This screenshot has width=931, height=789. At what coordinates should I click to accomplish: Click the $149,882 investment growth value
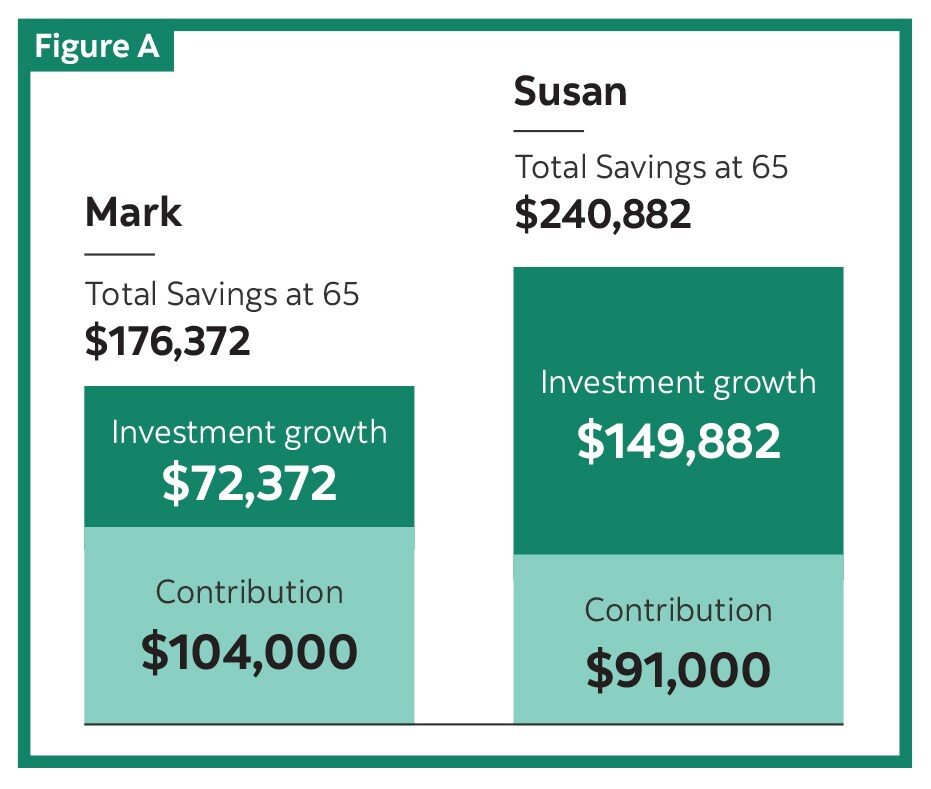678,441
